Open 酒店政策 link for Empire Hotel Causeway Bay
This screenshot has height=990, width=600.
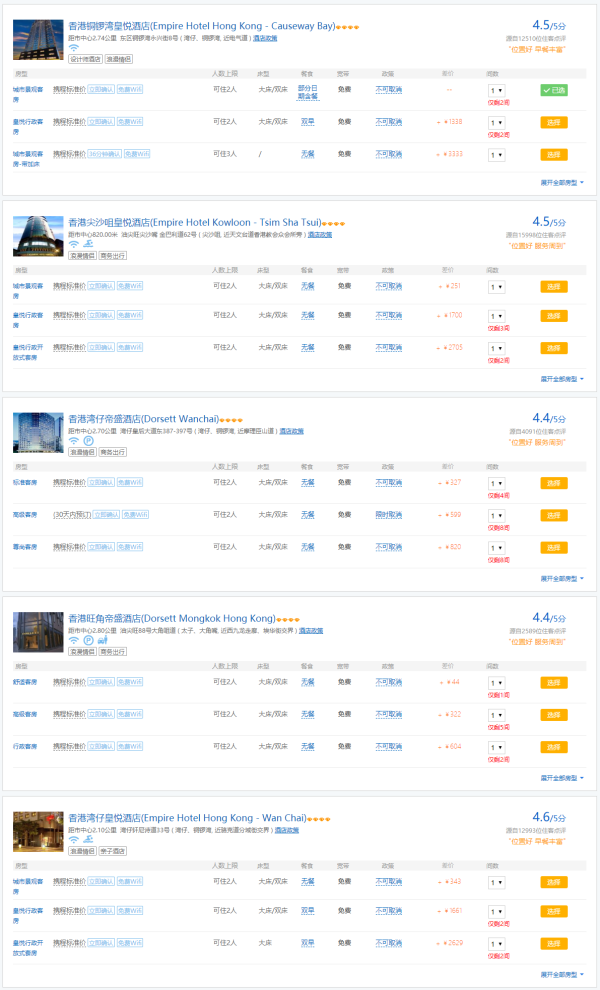click(265, 39)
